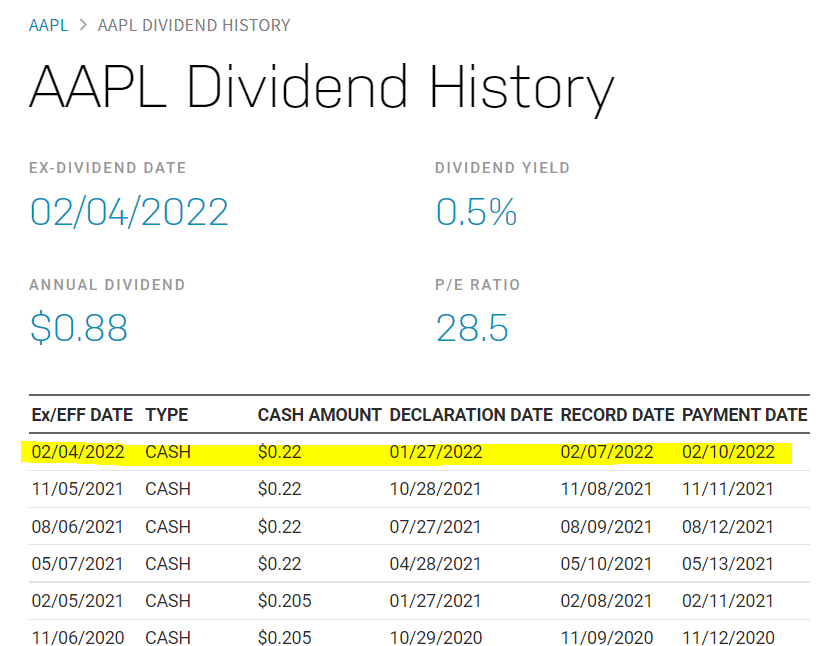Click the DECLARATION DATE column header
Viewport: 840px width, 646px height.
pos(471,415)
